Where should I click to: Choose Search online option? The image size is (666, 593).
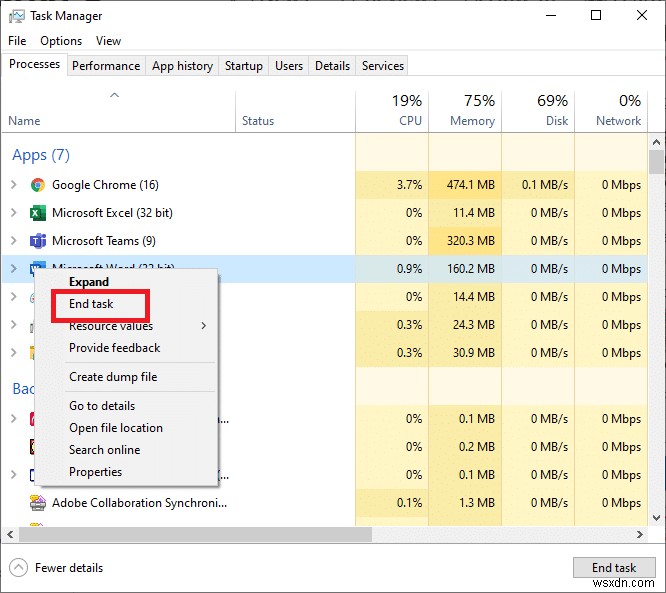pyautogui.click(x=104, y=450)
